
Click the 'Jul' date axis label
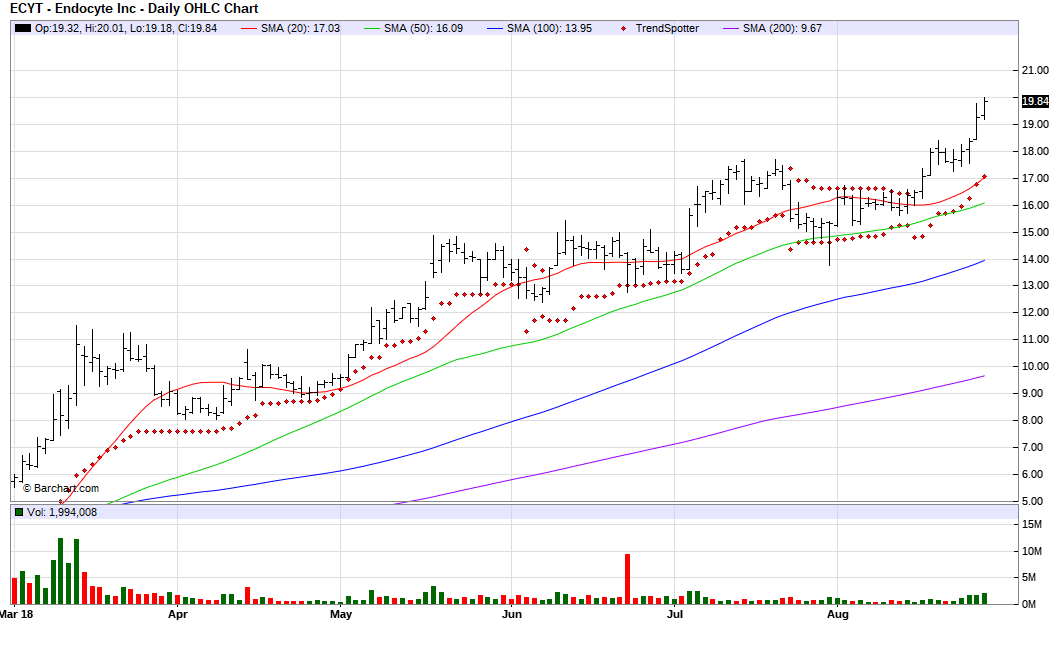pyautogui.click(x=675, y=615)
